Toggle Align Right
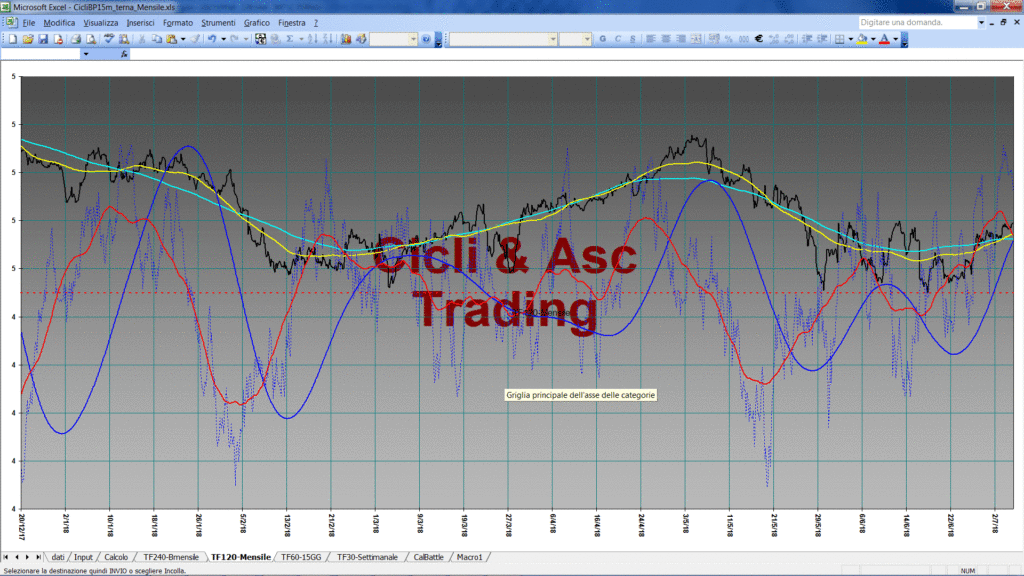This screenshot has width=1024, height=576. (x=680, y=39)
